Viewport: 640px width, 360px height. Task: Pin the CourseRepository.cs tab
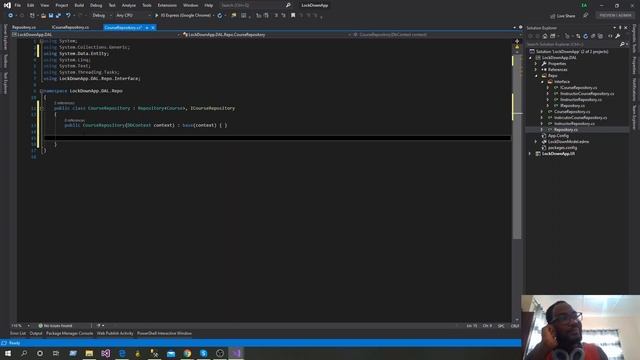(x=147, y=28)
